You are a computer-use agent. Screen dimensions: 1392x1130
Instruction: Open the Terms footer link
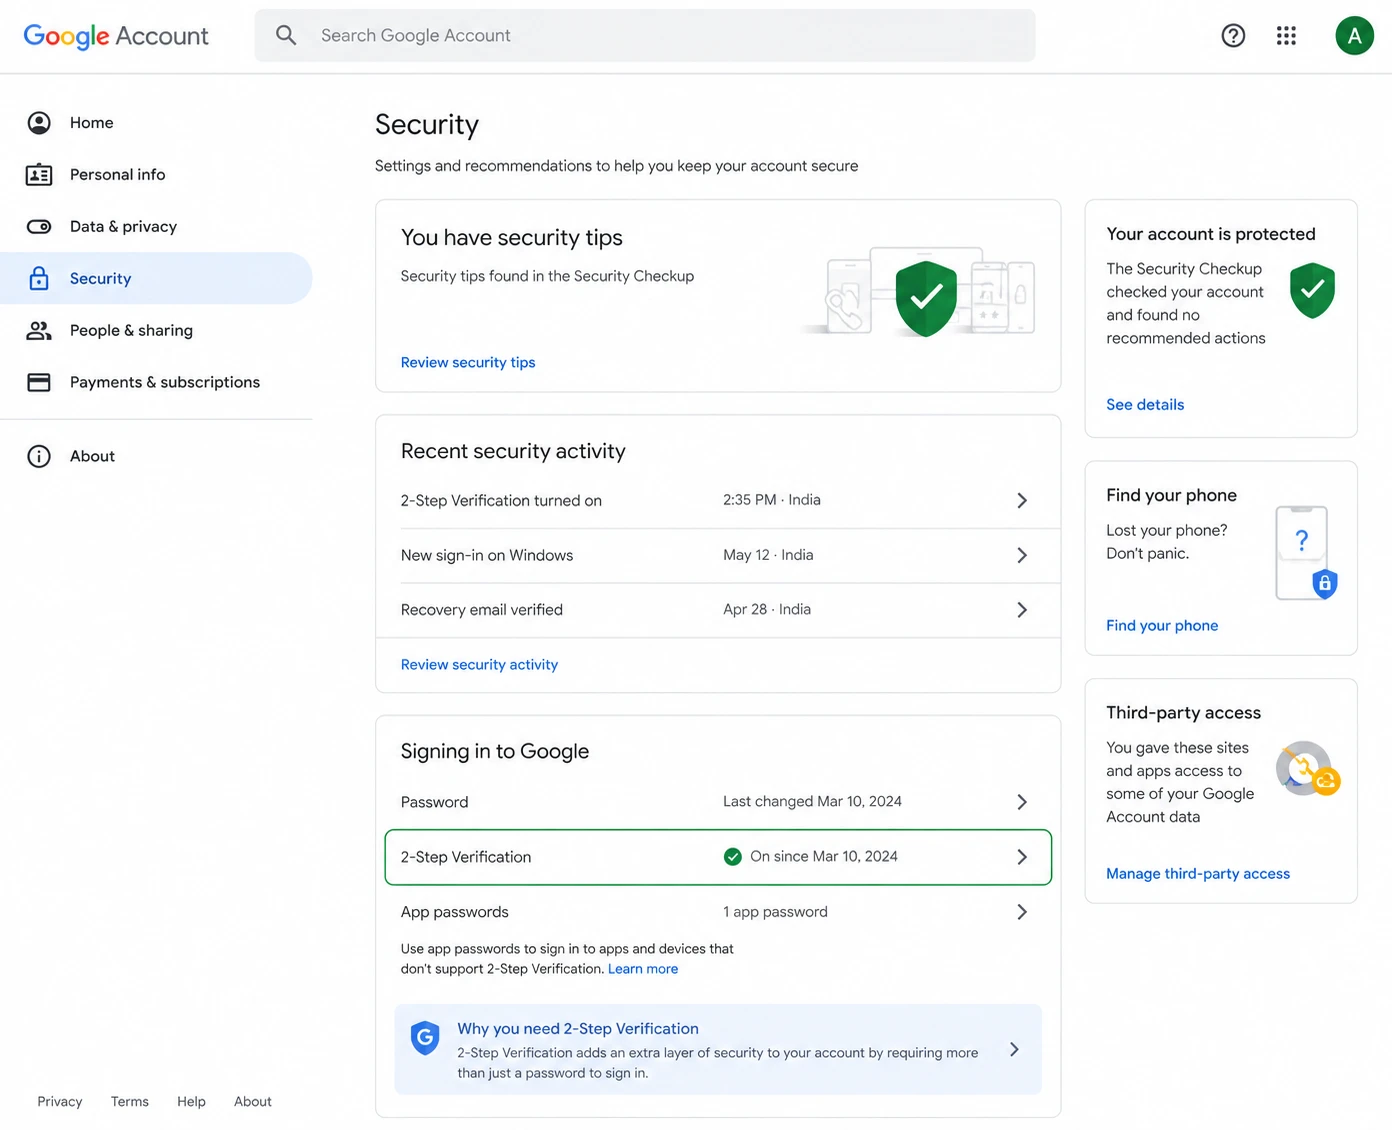pyautogui.click(x=130, y=1102)
